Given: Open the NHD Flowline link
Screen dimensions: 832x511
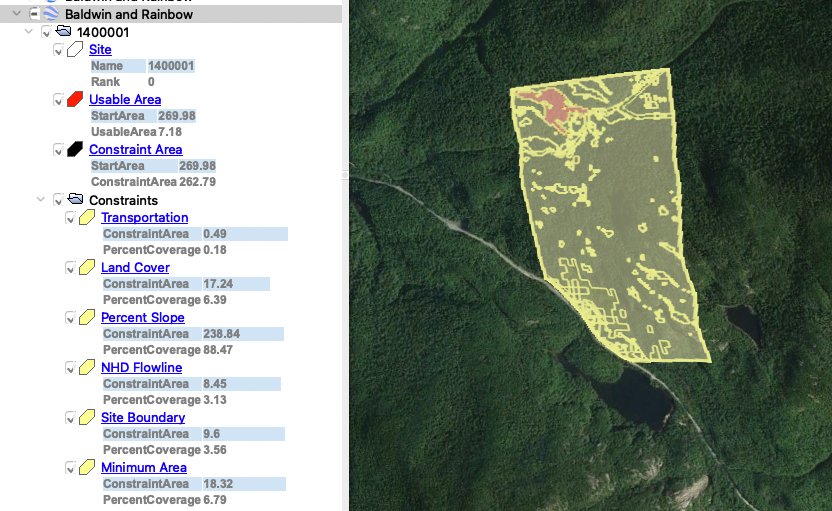Looking at the screenshot, I should [142, 367].
